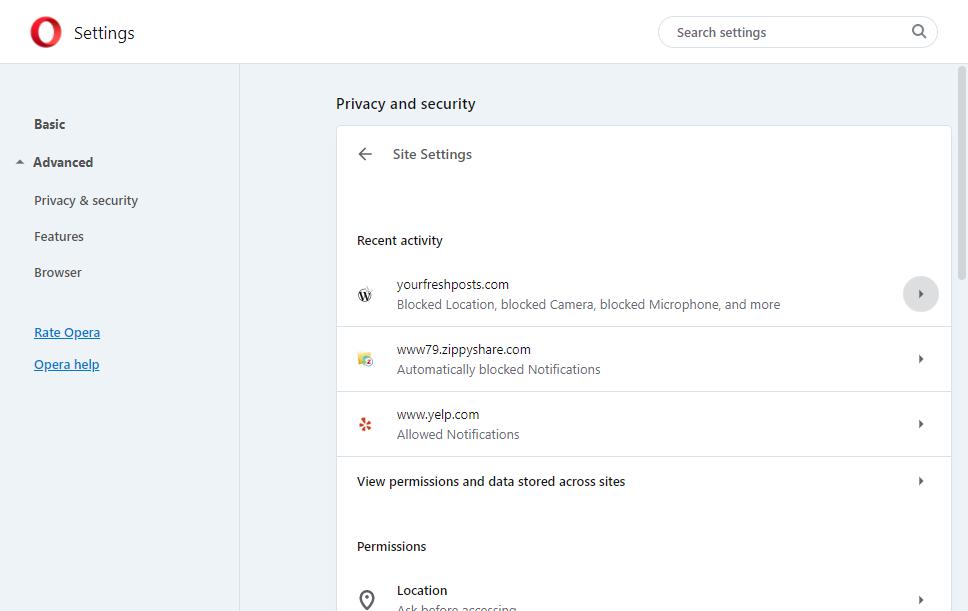Screen dimensions: 968x611
Task: Click the Rate Opera link
Action: pyautogui.click(x=67, y=332)
